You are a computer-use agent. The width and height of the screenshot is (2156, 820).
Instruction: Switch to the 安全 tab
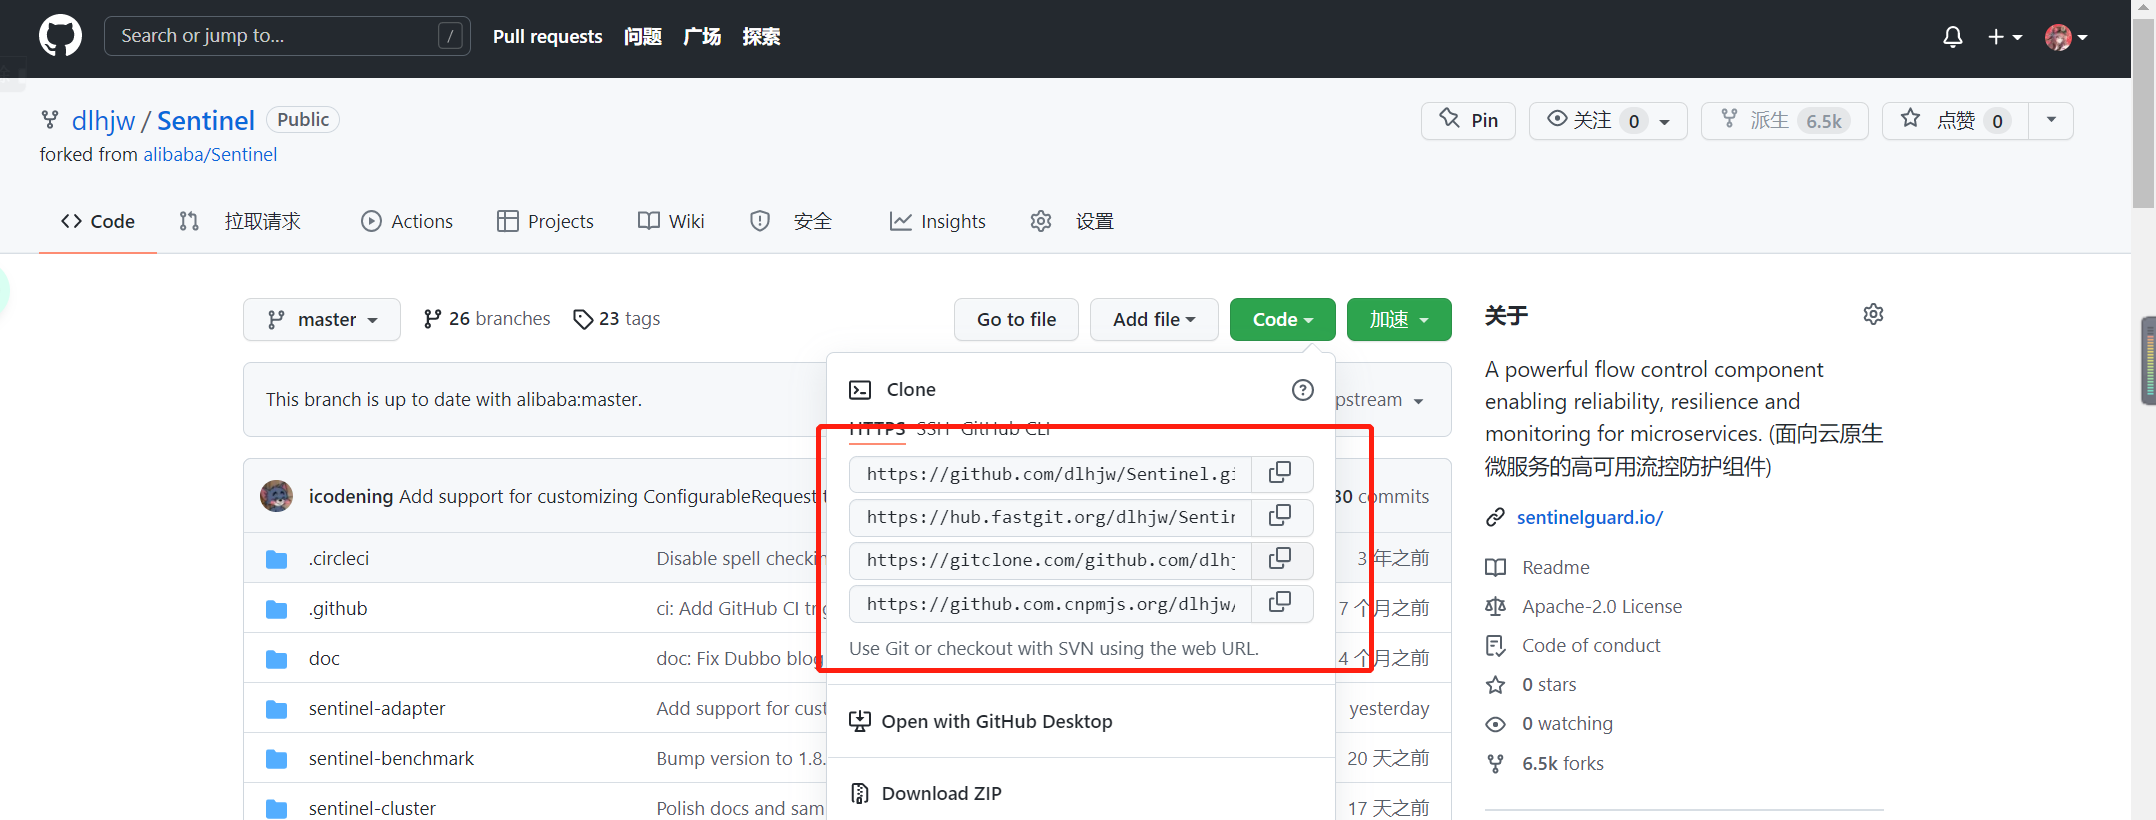pos(791,221)
